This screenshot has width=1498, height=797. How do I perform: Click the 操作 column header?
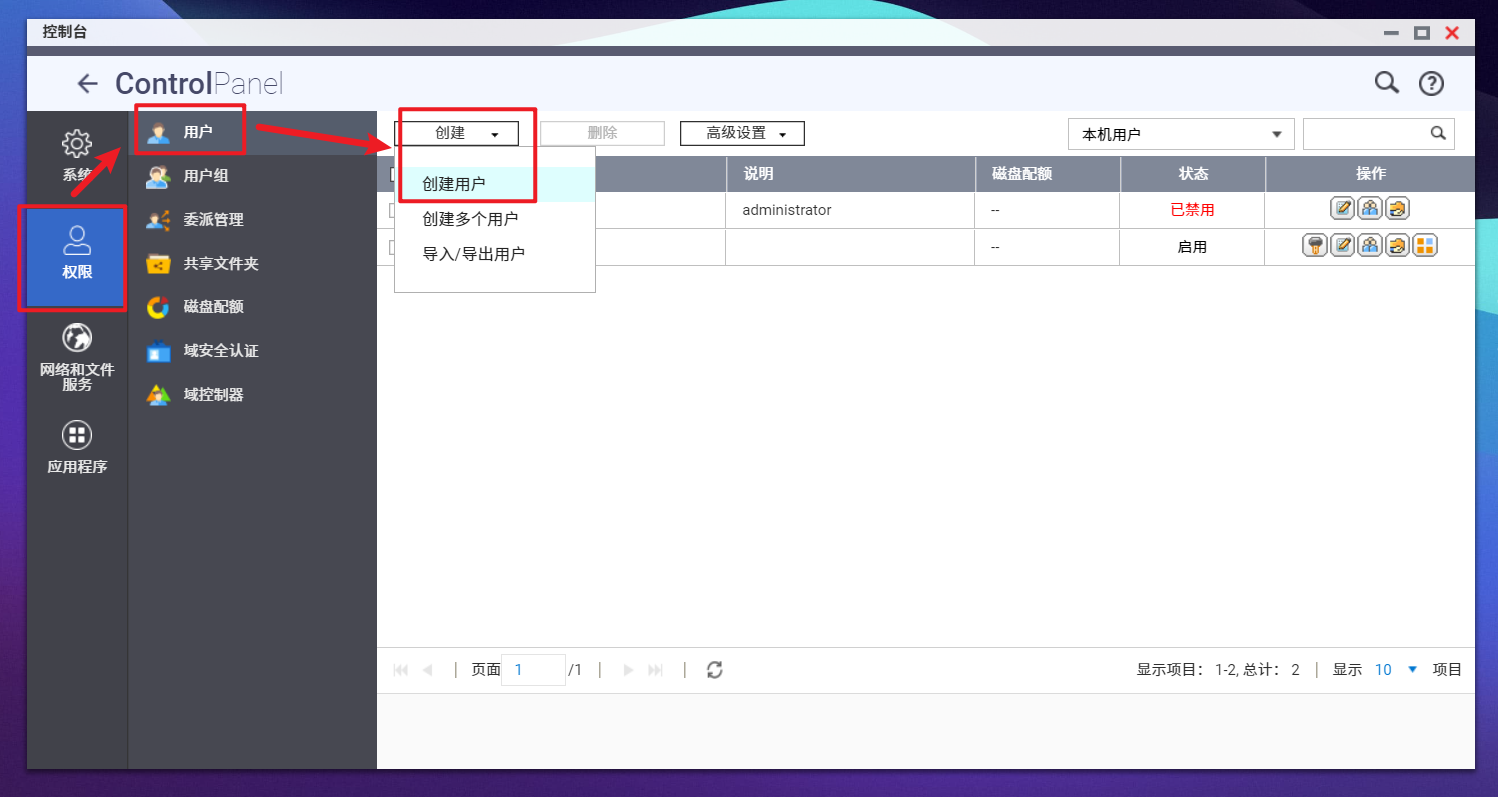[x=1370, y=174]
